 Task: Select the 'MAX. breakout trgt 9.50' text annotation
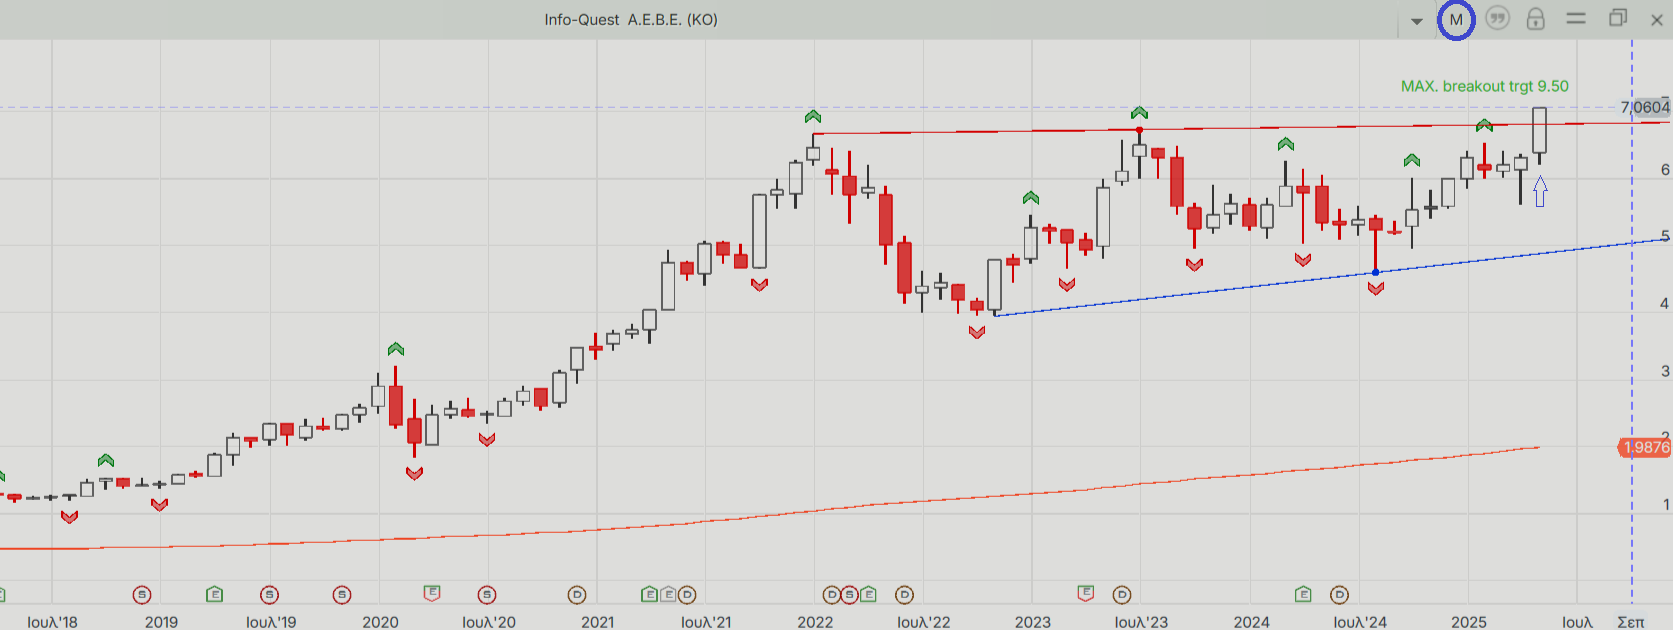point(1485,86)
